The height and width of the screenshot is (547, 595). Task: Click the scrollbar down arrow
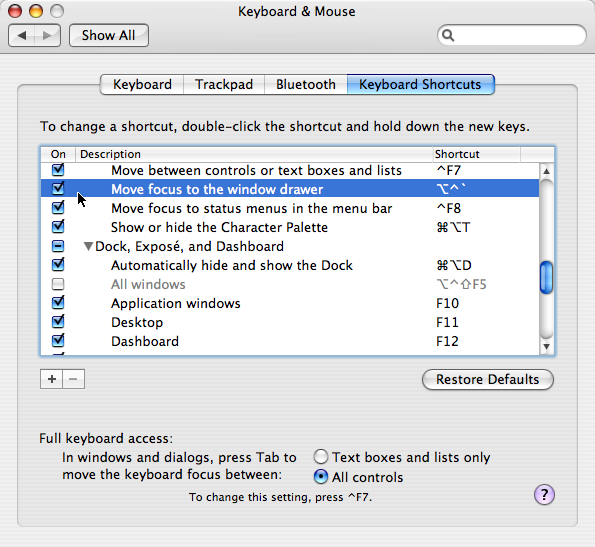click(546, 346)
